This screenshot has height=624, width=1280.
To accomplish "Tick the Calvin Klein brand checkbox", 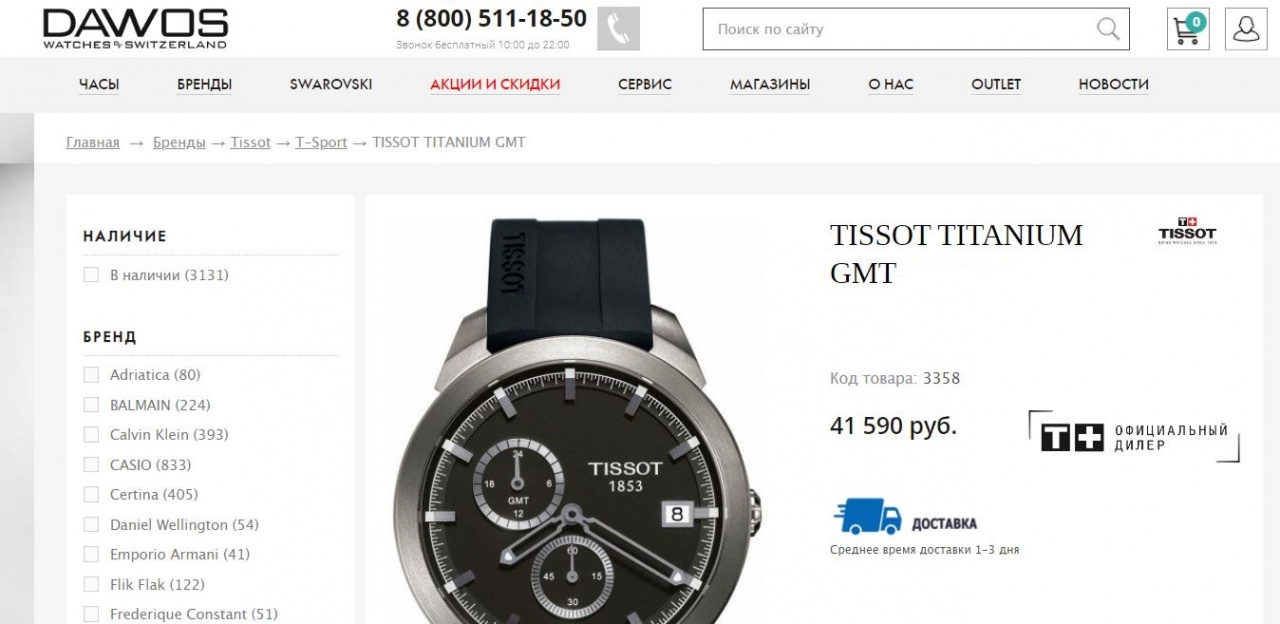I will coord(91,435).
